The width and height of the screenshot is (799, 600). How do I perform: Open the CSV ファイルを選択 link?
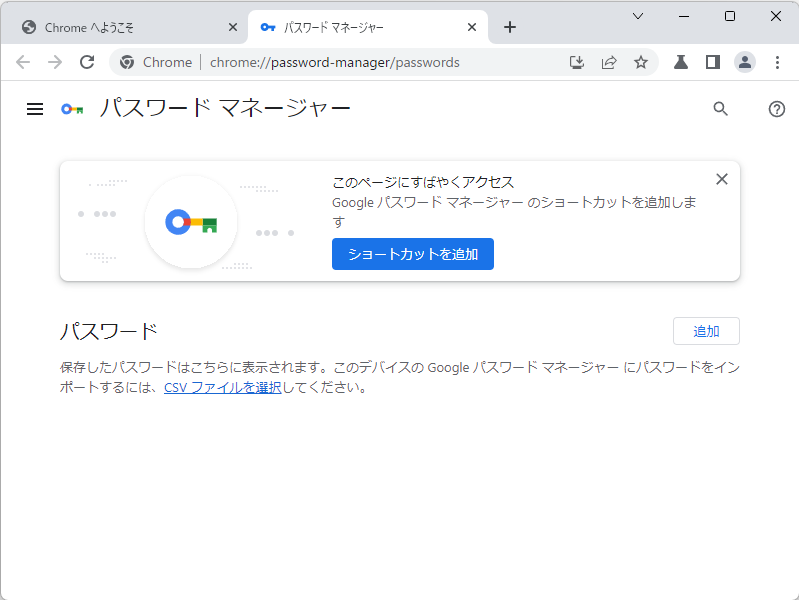(223, 387)
